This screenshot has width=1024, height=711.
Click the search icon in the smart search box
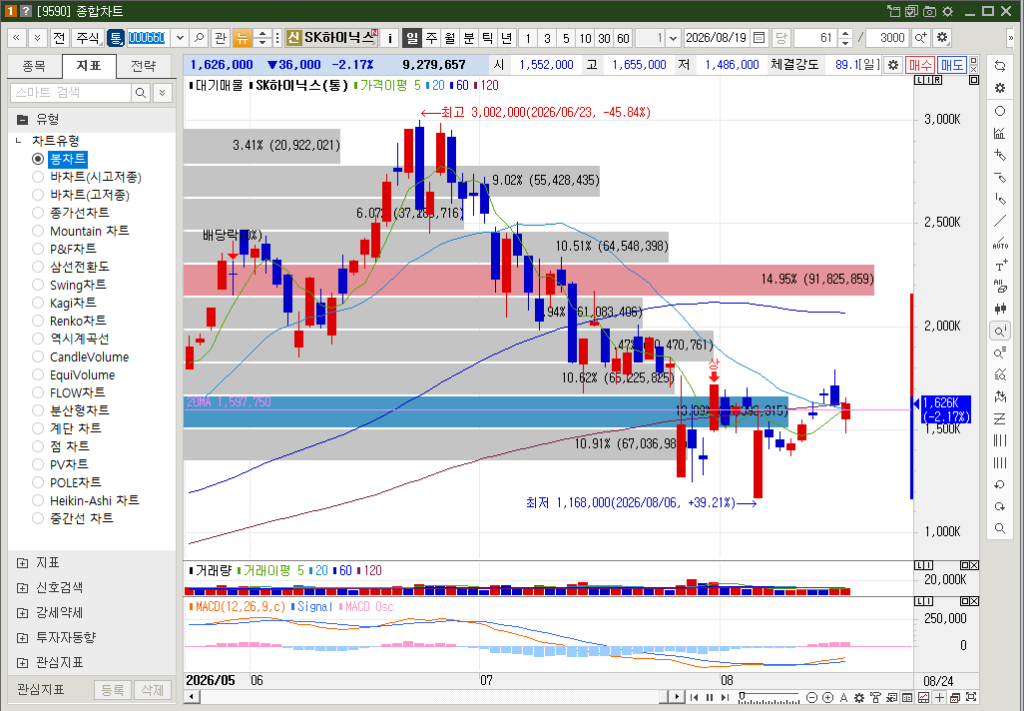[x=140, y=93]
